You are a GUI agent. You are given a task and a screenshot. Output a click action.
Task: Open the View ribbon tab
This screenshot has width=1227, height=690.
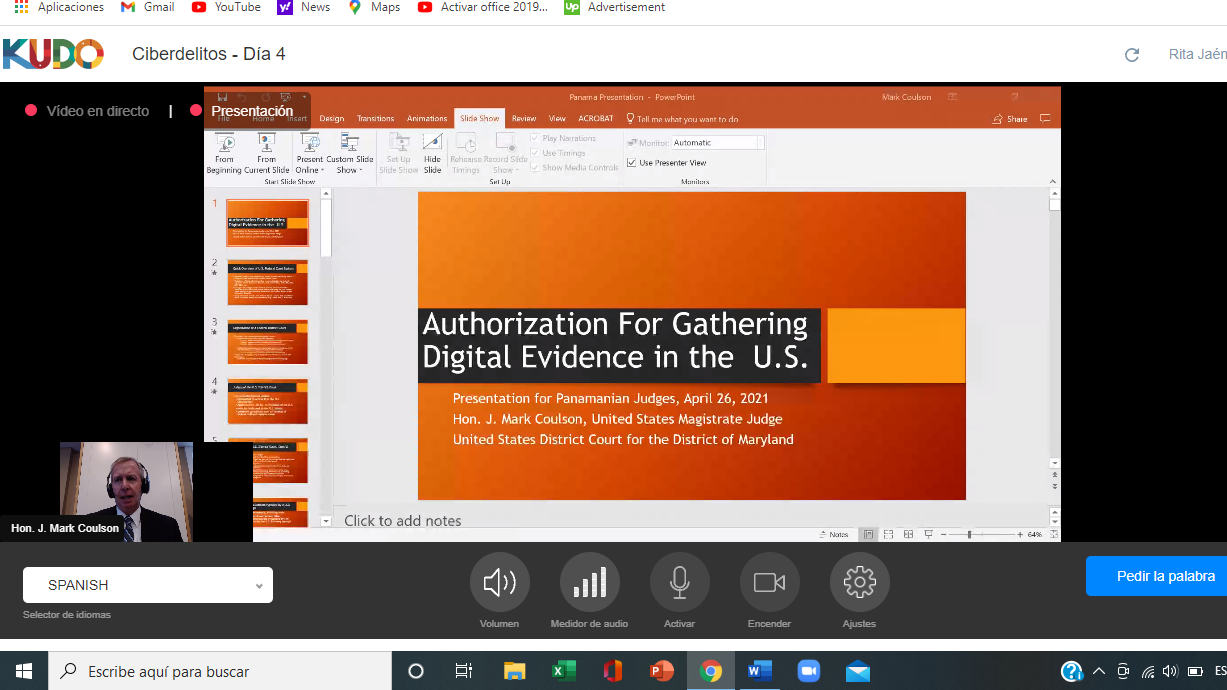pyautogui.click(x=557, y=119)
